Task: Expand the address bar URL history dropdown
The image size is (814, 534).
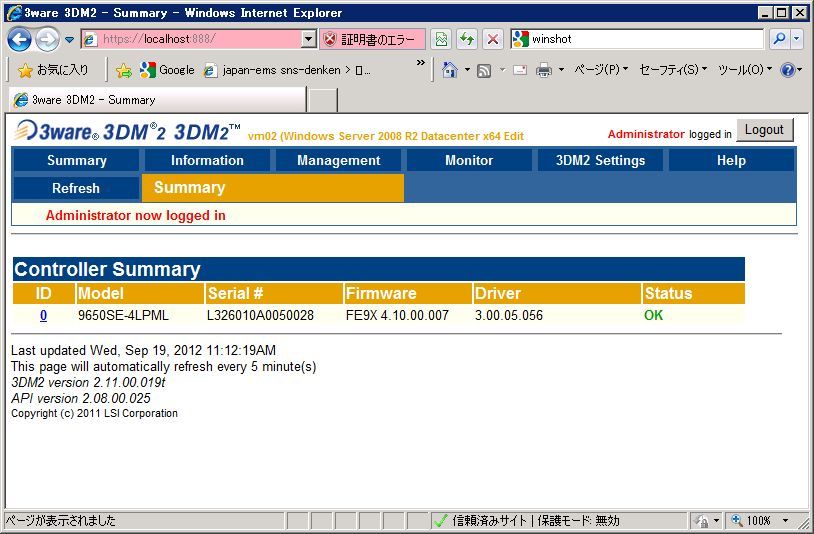Action: pyautogui.click(x=309, y=39)
